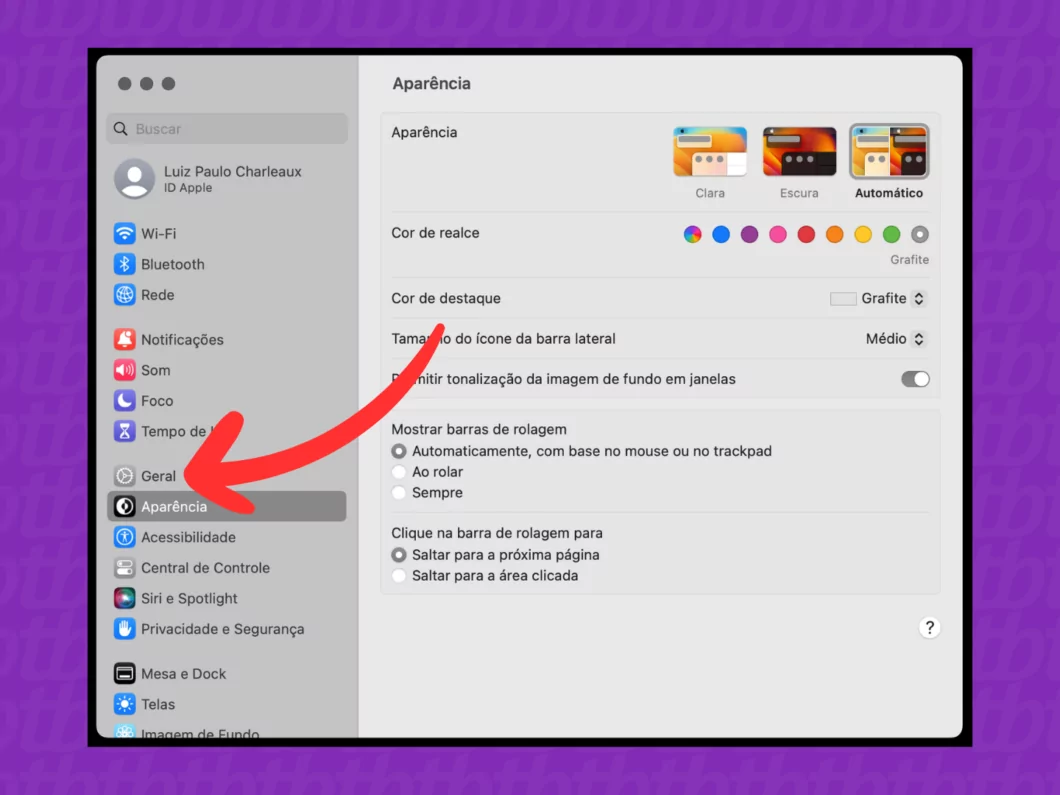The image size is (1060, 795).
Task: Click the Telas label in sidebar
Action: pyautogui.click(x=158, y=704)
